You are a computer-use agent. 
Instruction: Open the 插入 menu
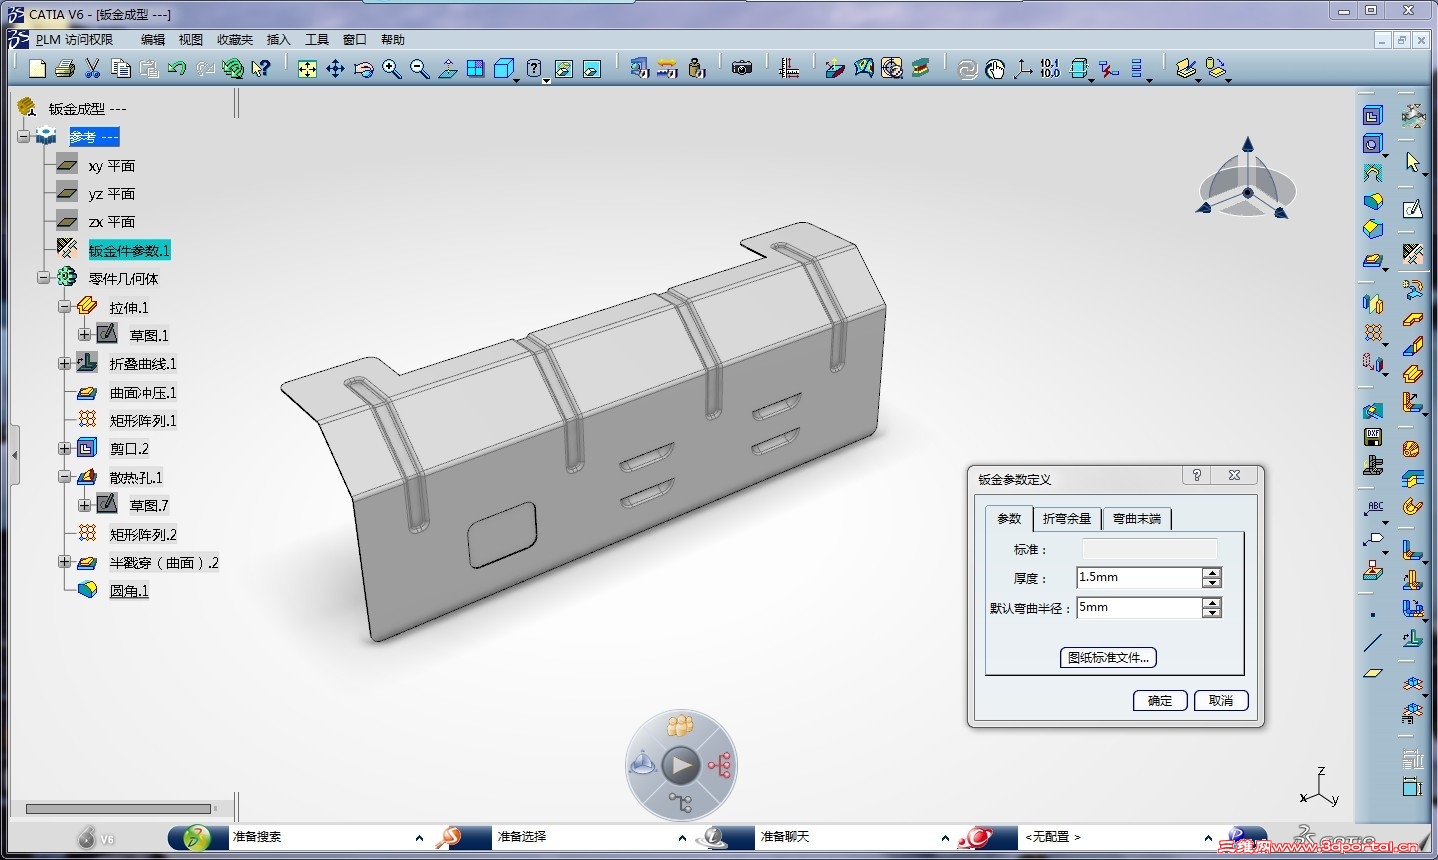click(278, 40)
